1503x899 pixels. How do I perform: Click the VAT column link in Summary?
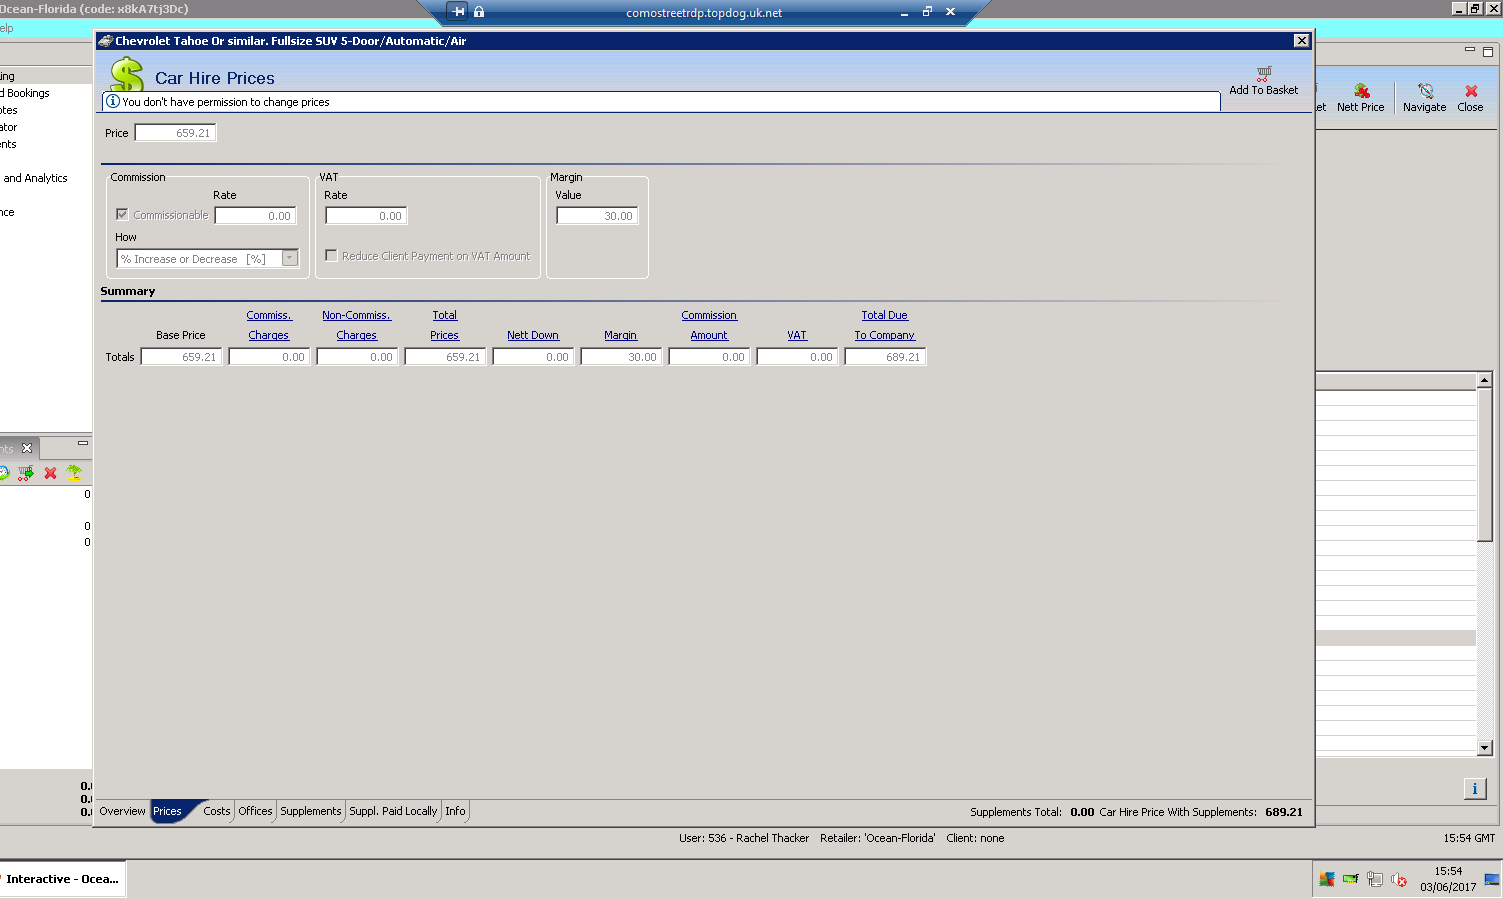point(797,335)
